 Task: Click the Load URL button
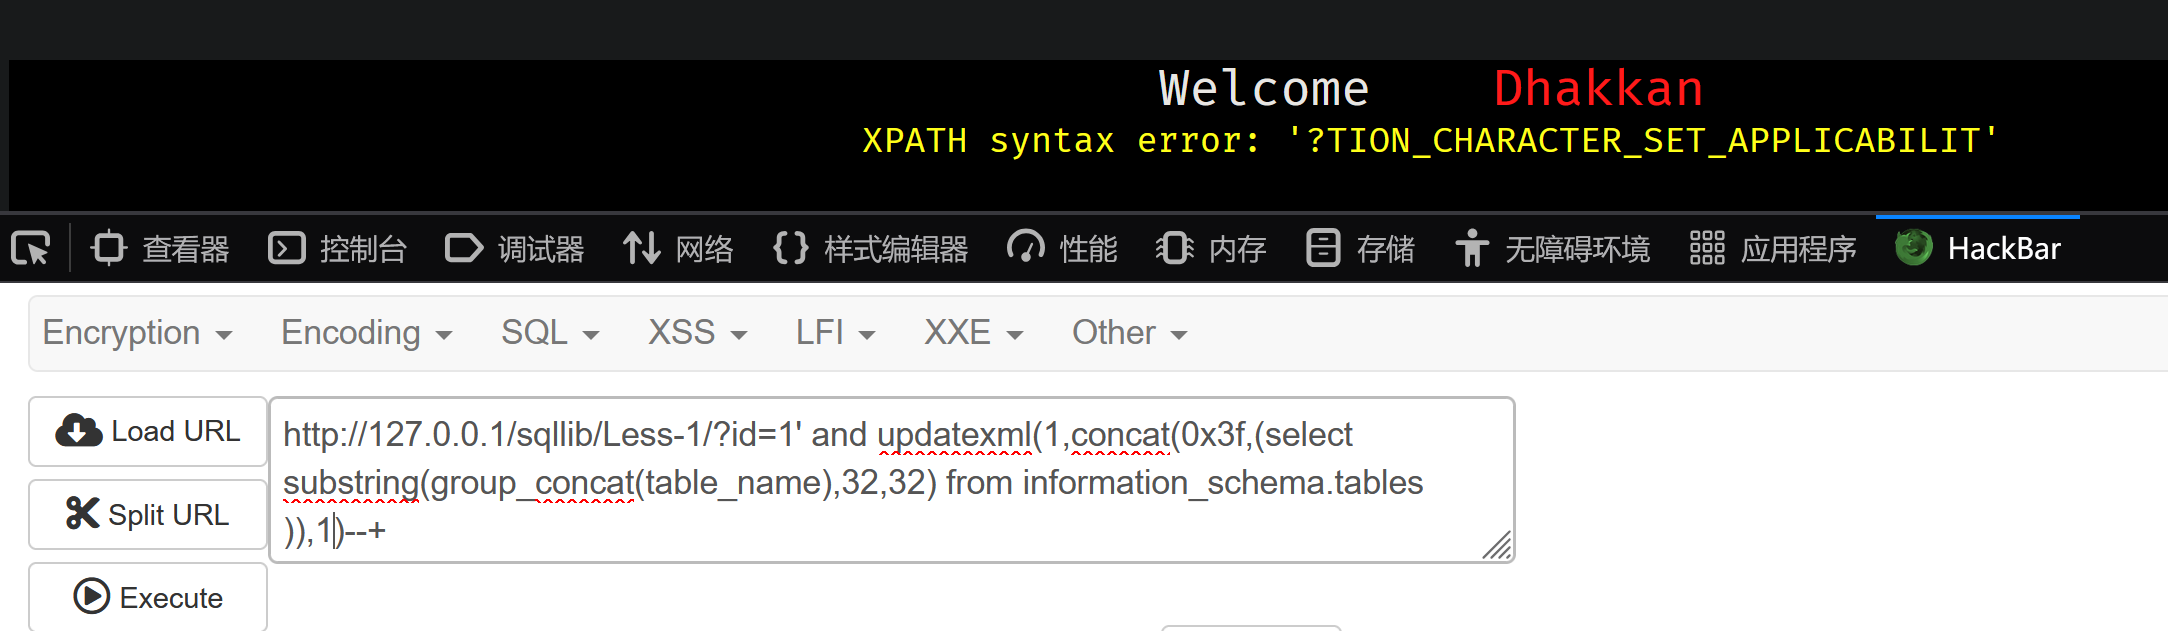[148, 431]
